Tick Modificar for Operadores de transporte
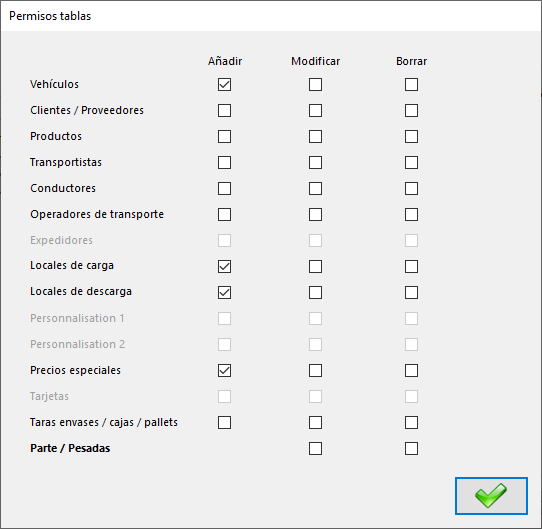 [315, 214]
